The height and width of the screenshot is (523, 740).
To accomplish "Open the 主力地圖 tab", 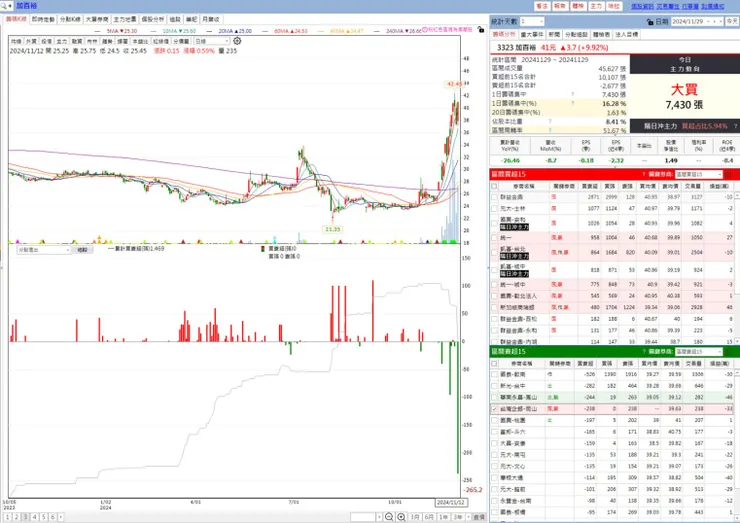I will (125, 19).
